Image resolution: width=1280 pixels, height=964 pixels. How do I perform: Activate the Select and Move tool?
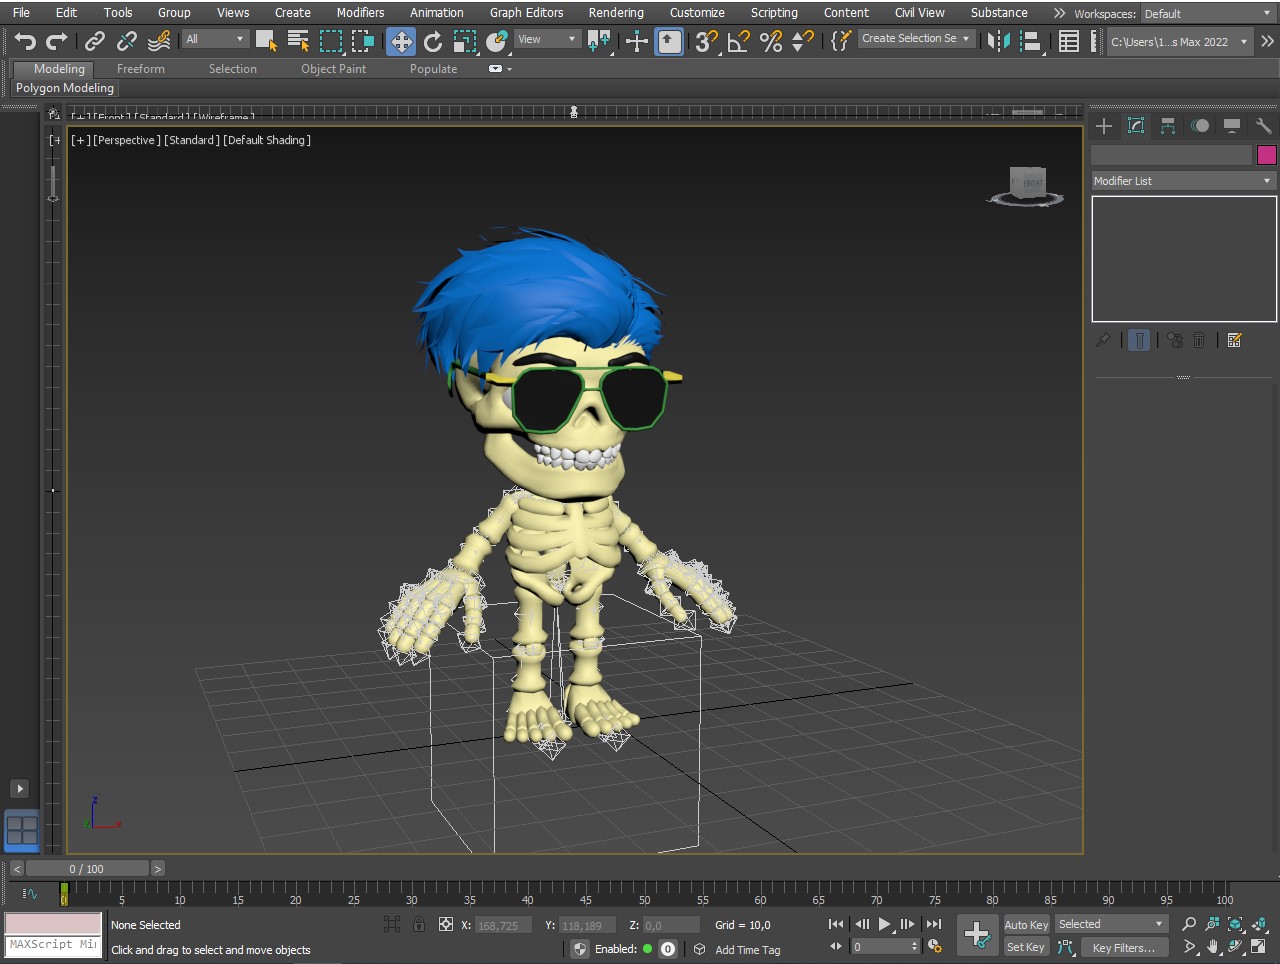(401, 41)
